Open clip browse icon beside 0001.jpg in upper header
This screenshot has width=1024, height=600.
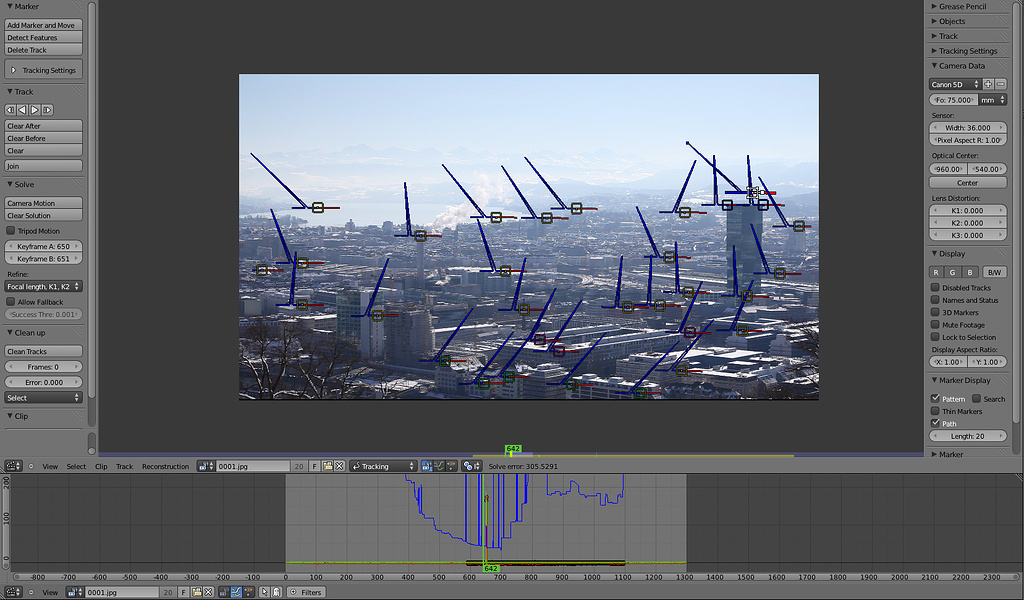(206, 466)
